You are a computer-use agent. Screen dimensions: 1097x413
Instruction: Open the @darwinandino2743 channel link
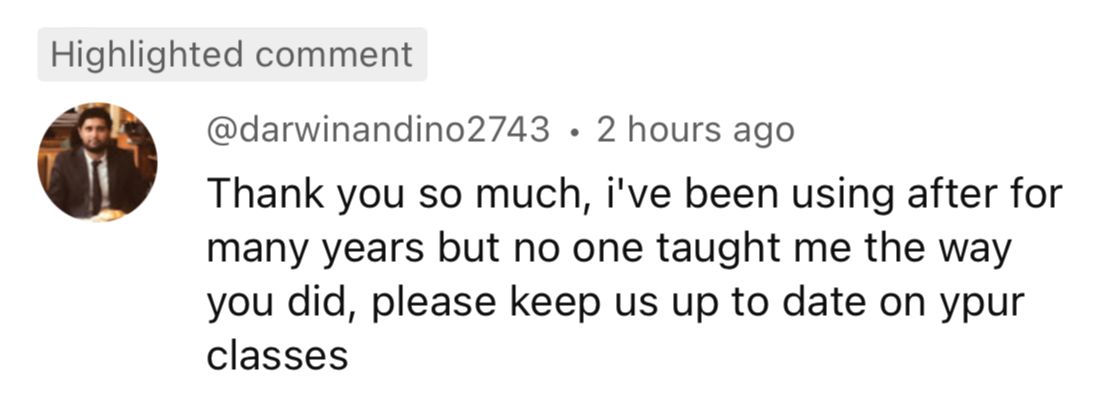tap(378, 130)
